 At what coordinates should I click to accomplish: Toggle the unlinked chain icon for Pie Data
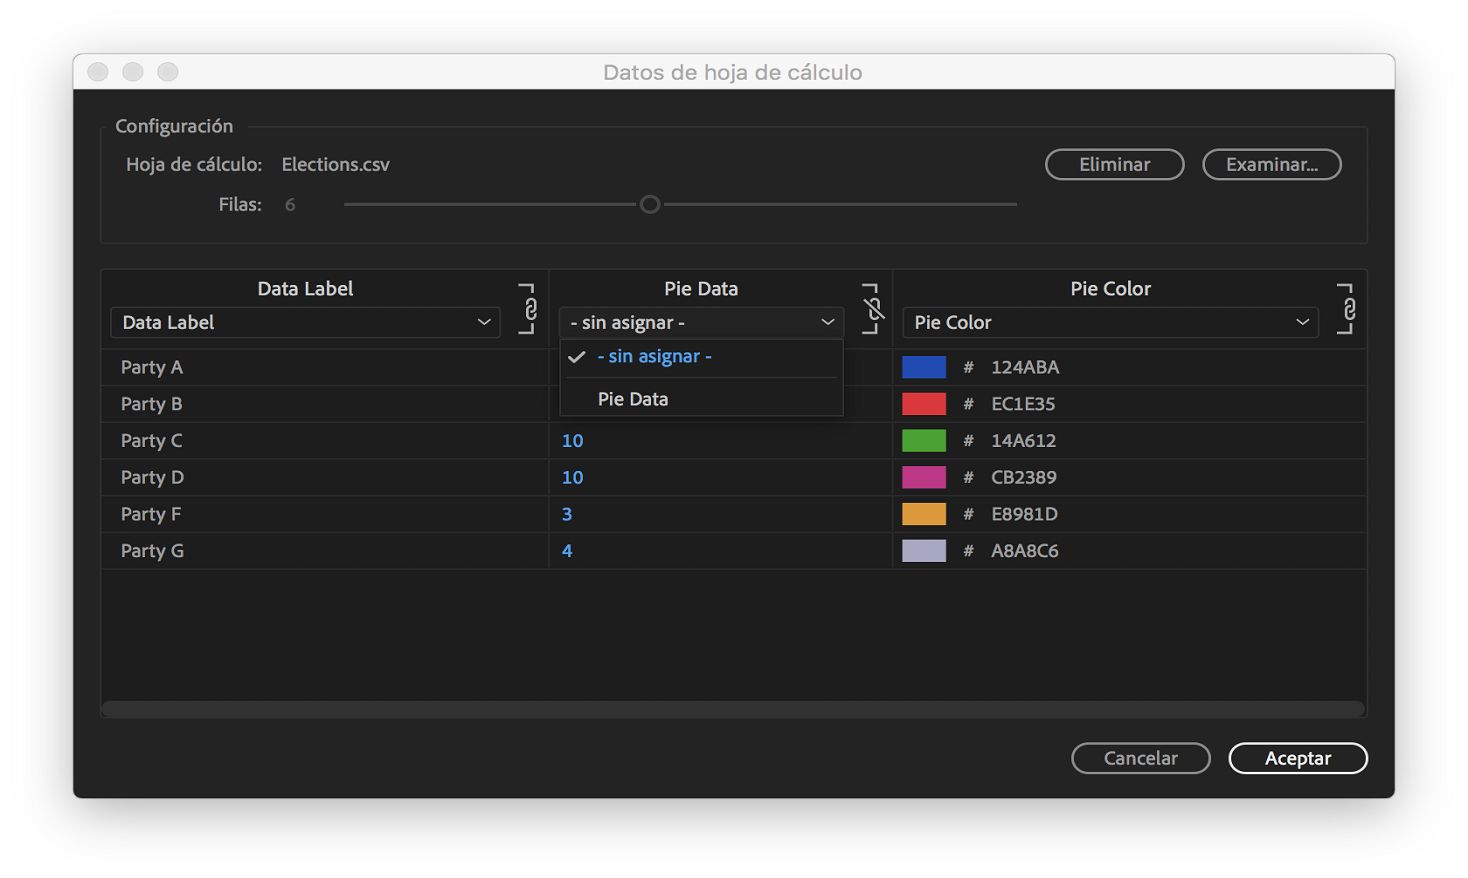click(x=872, y=308)
